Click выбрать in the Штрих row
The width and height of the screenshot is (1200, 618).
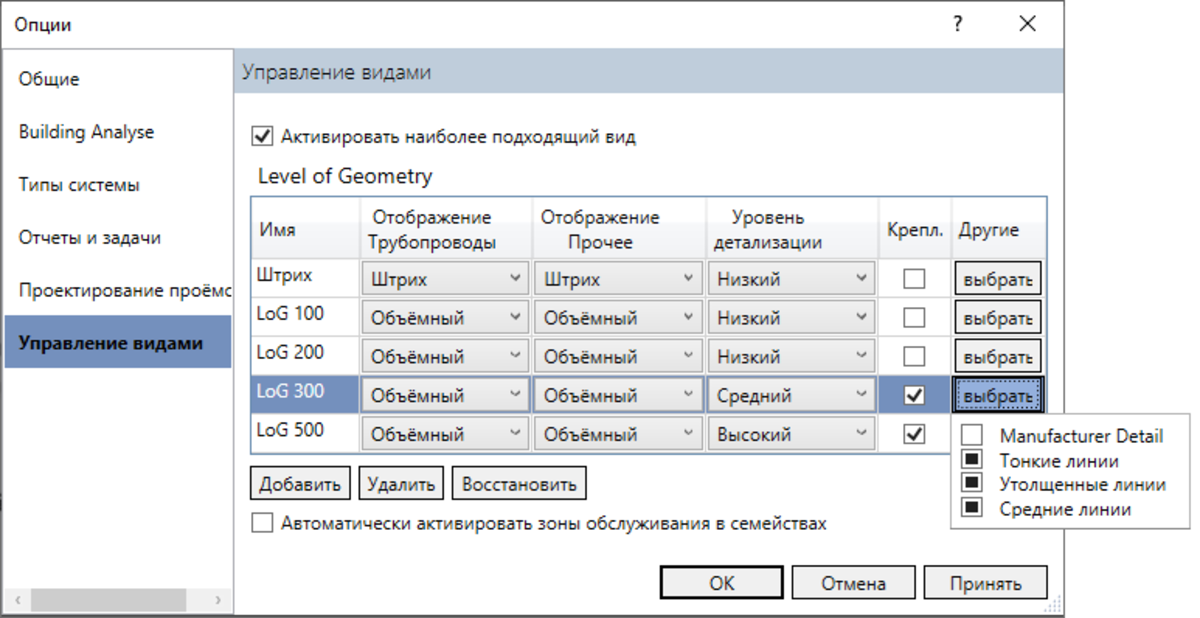coord(997,277)
